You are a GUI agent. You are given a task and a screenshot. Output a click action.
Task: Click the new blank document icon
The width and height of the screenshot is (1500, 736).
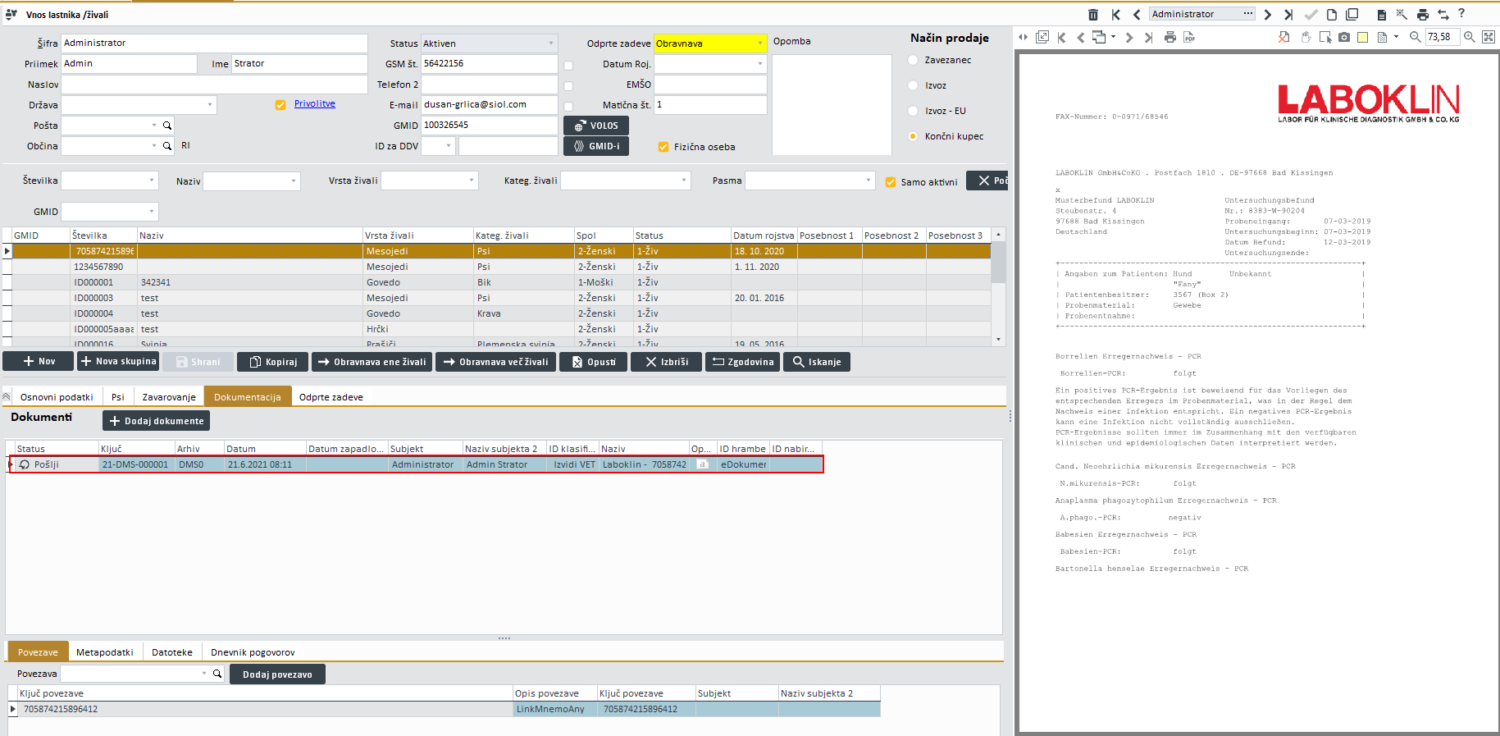pos(1332,14)
